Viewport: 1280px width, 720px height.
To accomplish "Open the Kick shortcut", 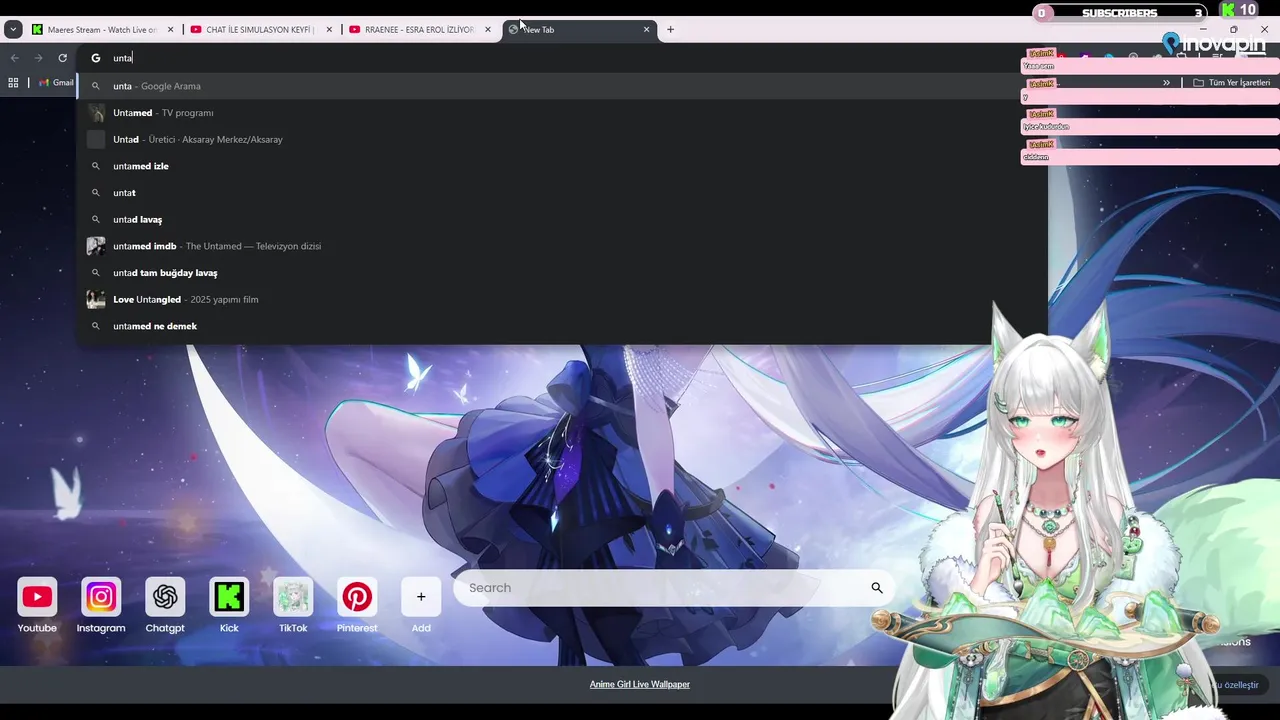I will pos(229,605).
